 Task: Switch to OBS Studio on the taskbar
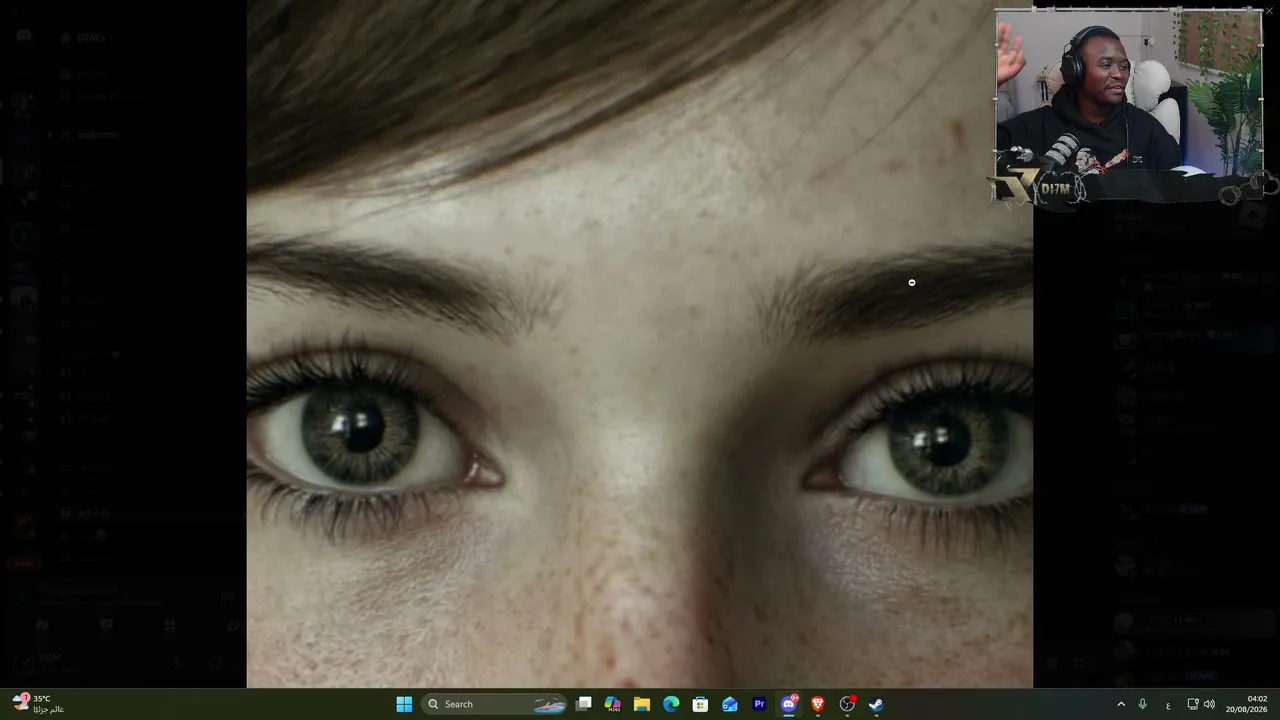tap(847, 704)
